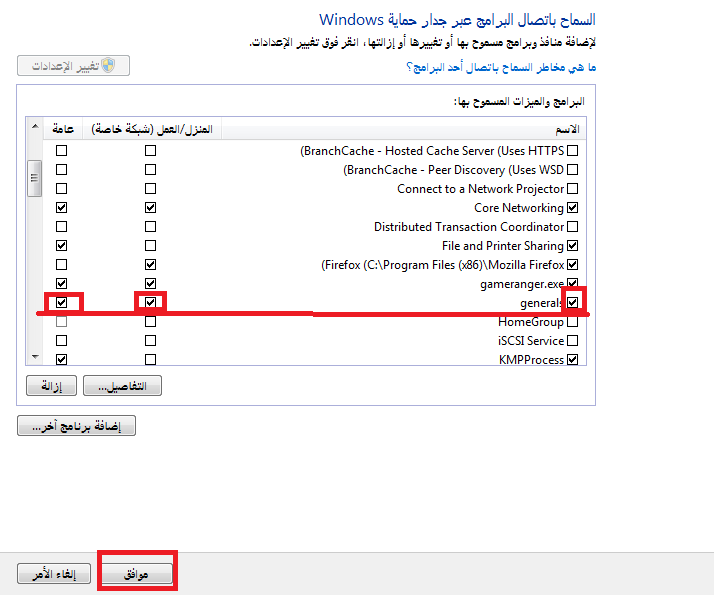Select the File and Printer Sharing row text
The height and width of the screenshot is (595, 714).
(x=503, y=246)
